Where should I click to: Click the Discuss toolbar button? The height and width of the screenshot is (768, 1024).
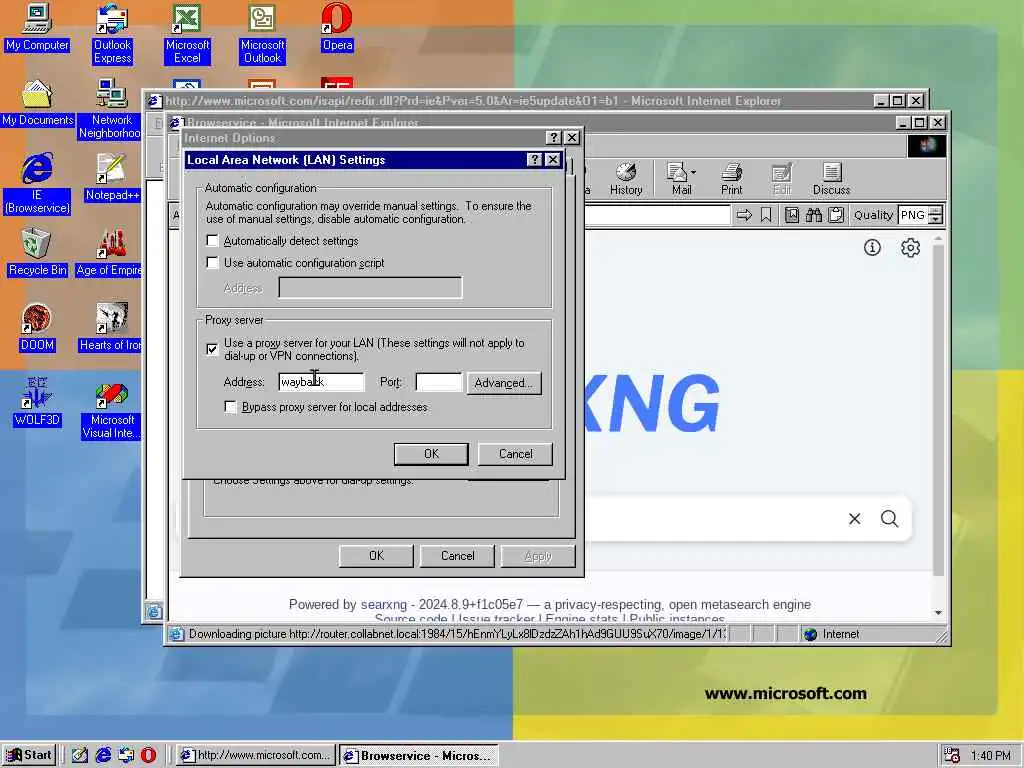tap(831, 179)
